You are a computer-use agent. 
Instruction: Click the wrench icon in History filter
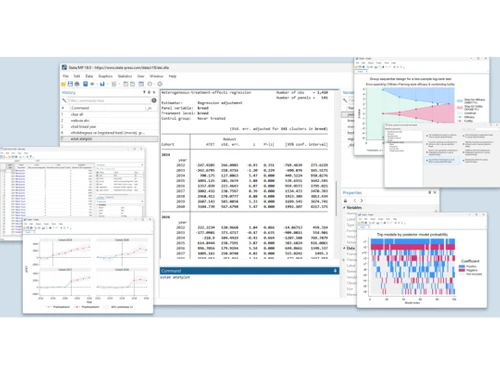pyautogui.click(x=64, y=100)
